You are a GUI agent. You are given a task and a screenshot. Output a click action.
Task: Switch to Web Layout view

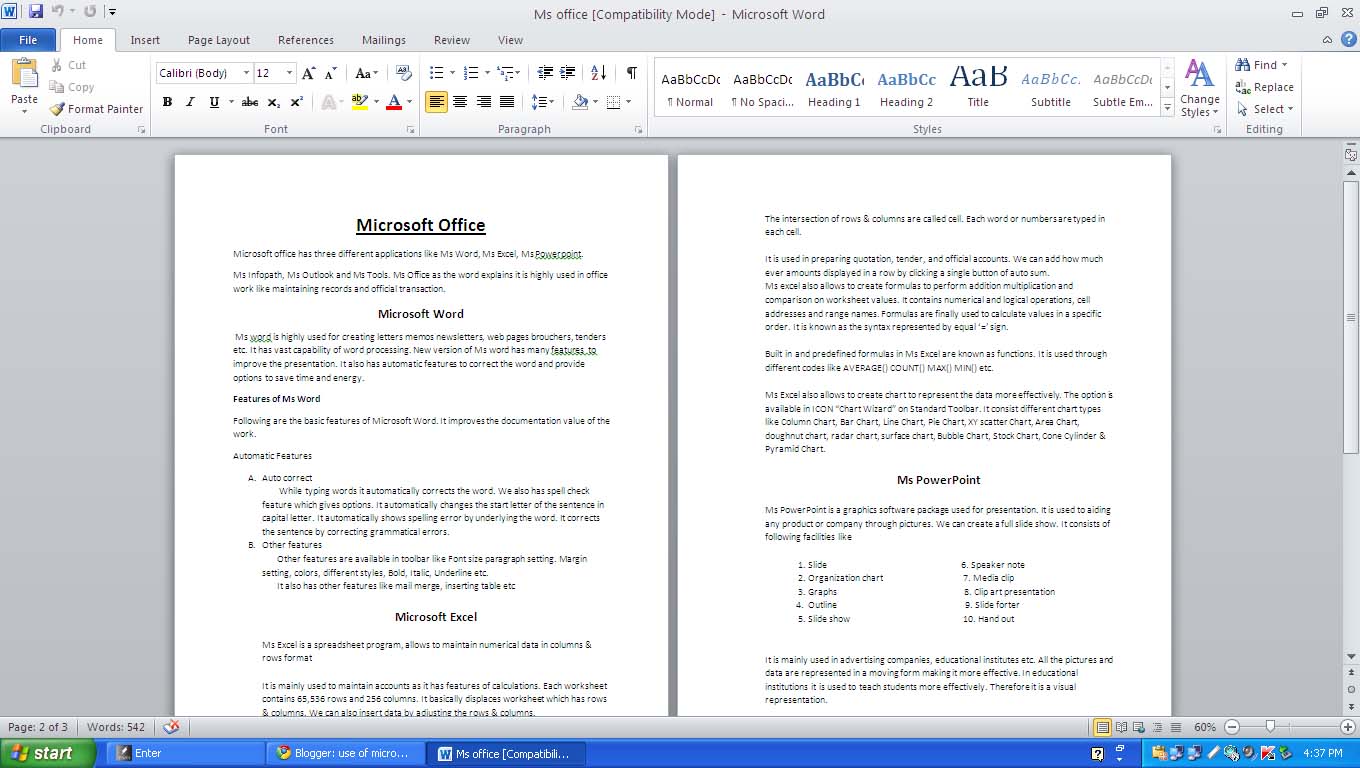(1139, 727)
